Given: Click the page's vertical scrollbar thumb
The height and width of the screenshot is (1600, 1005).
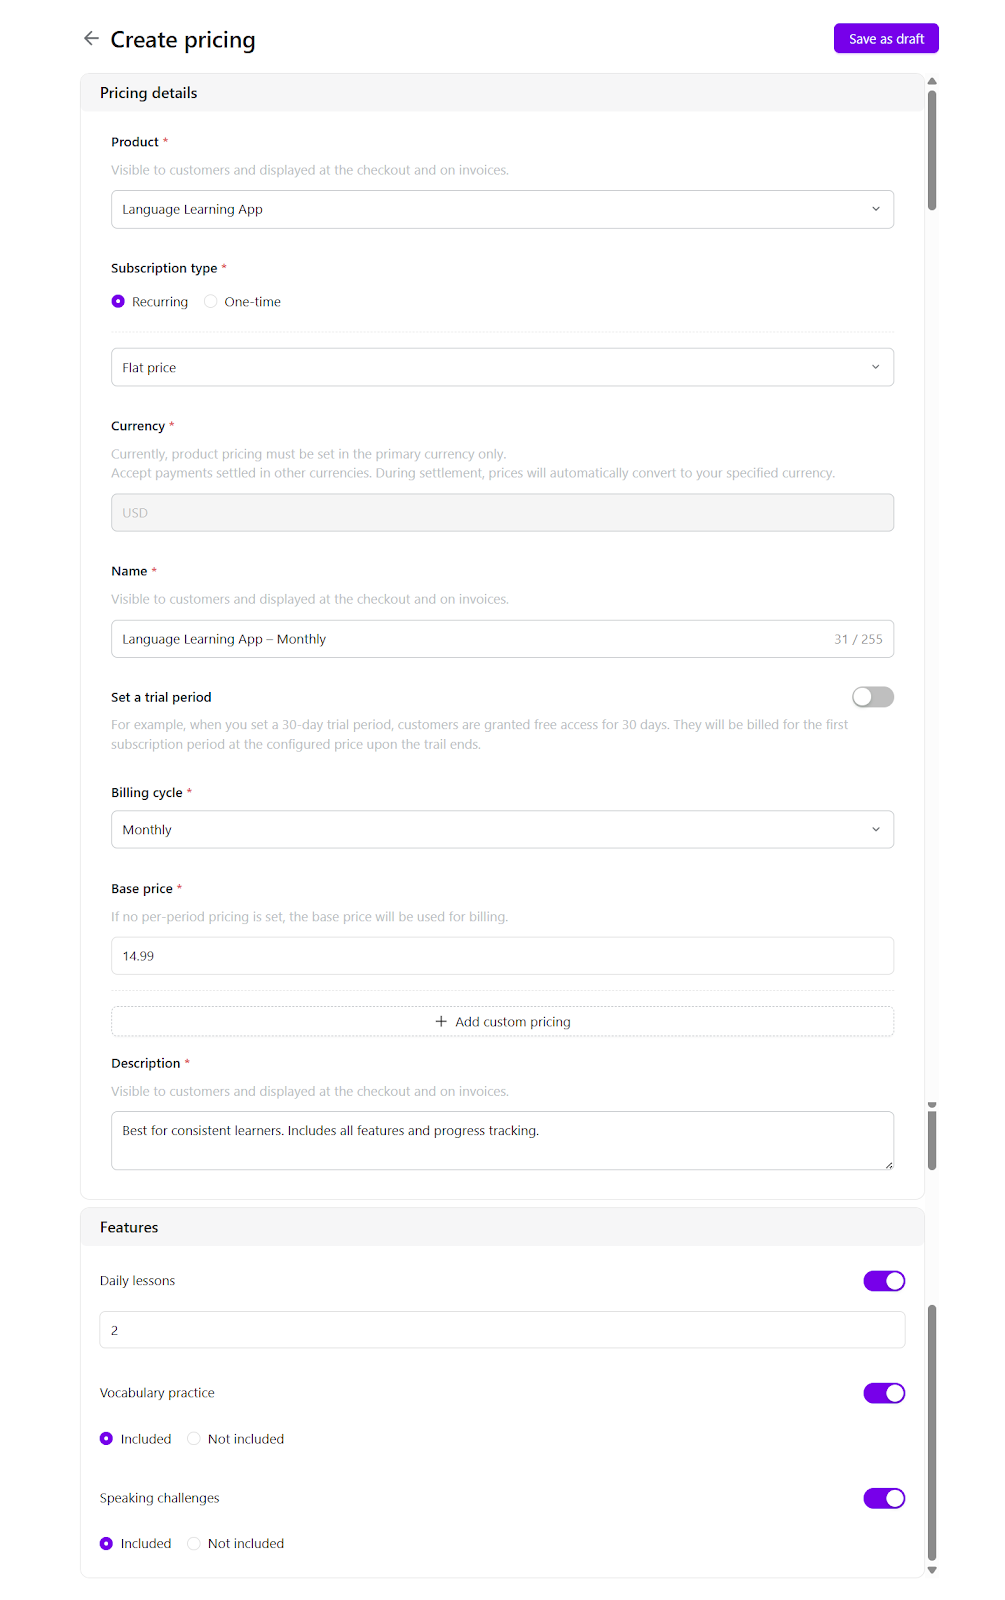Looking at the screenshot, I should [932, 150].
